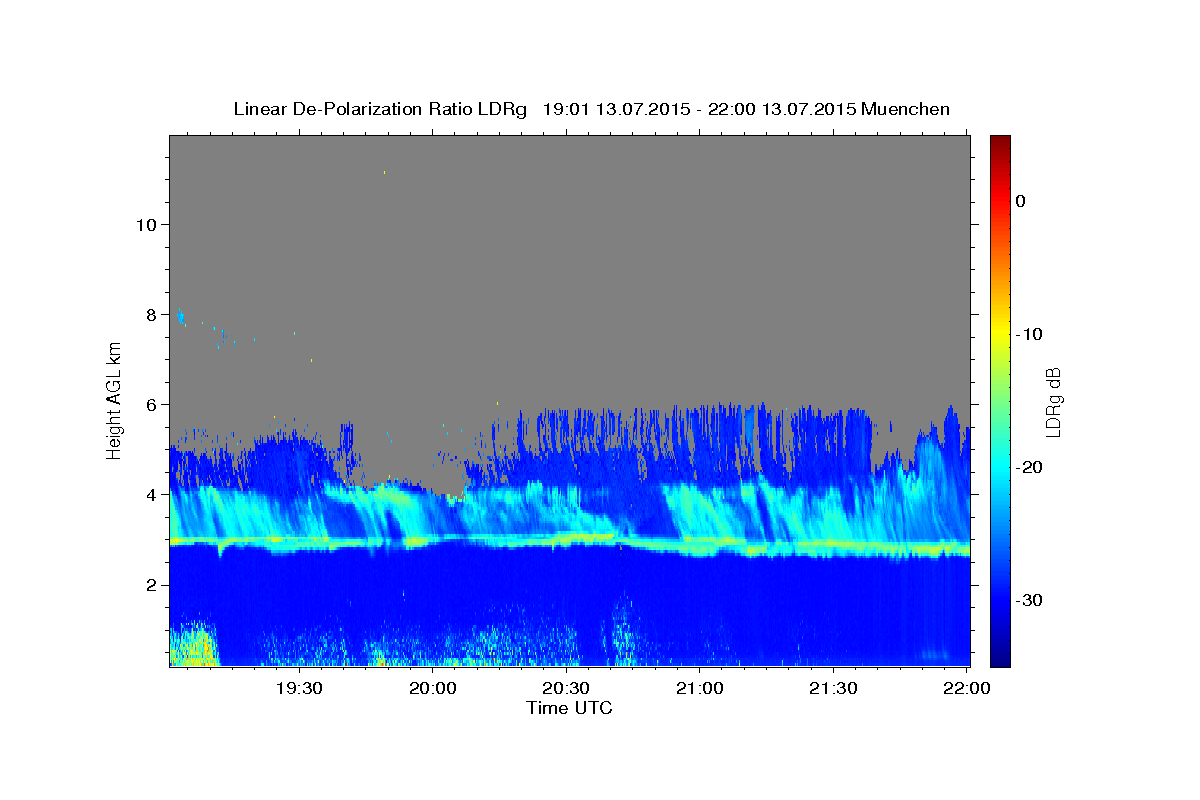This screenshot has height=800, width=1200.
Task: Click the dark blue bottom of the colorbar
Action: tap(1000, 657)
